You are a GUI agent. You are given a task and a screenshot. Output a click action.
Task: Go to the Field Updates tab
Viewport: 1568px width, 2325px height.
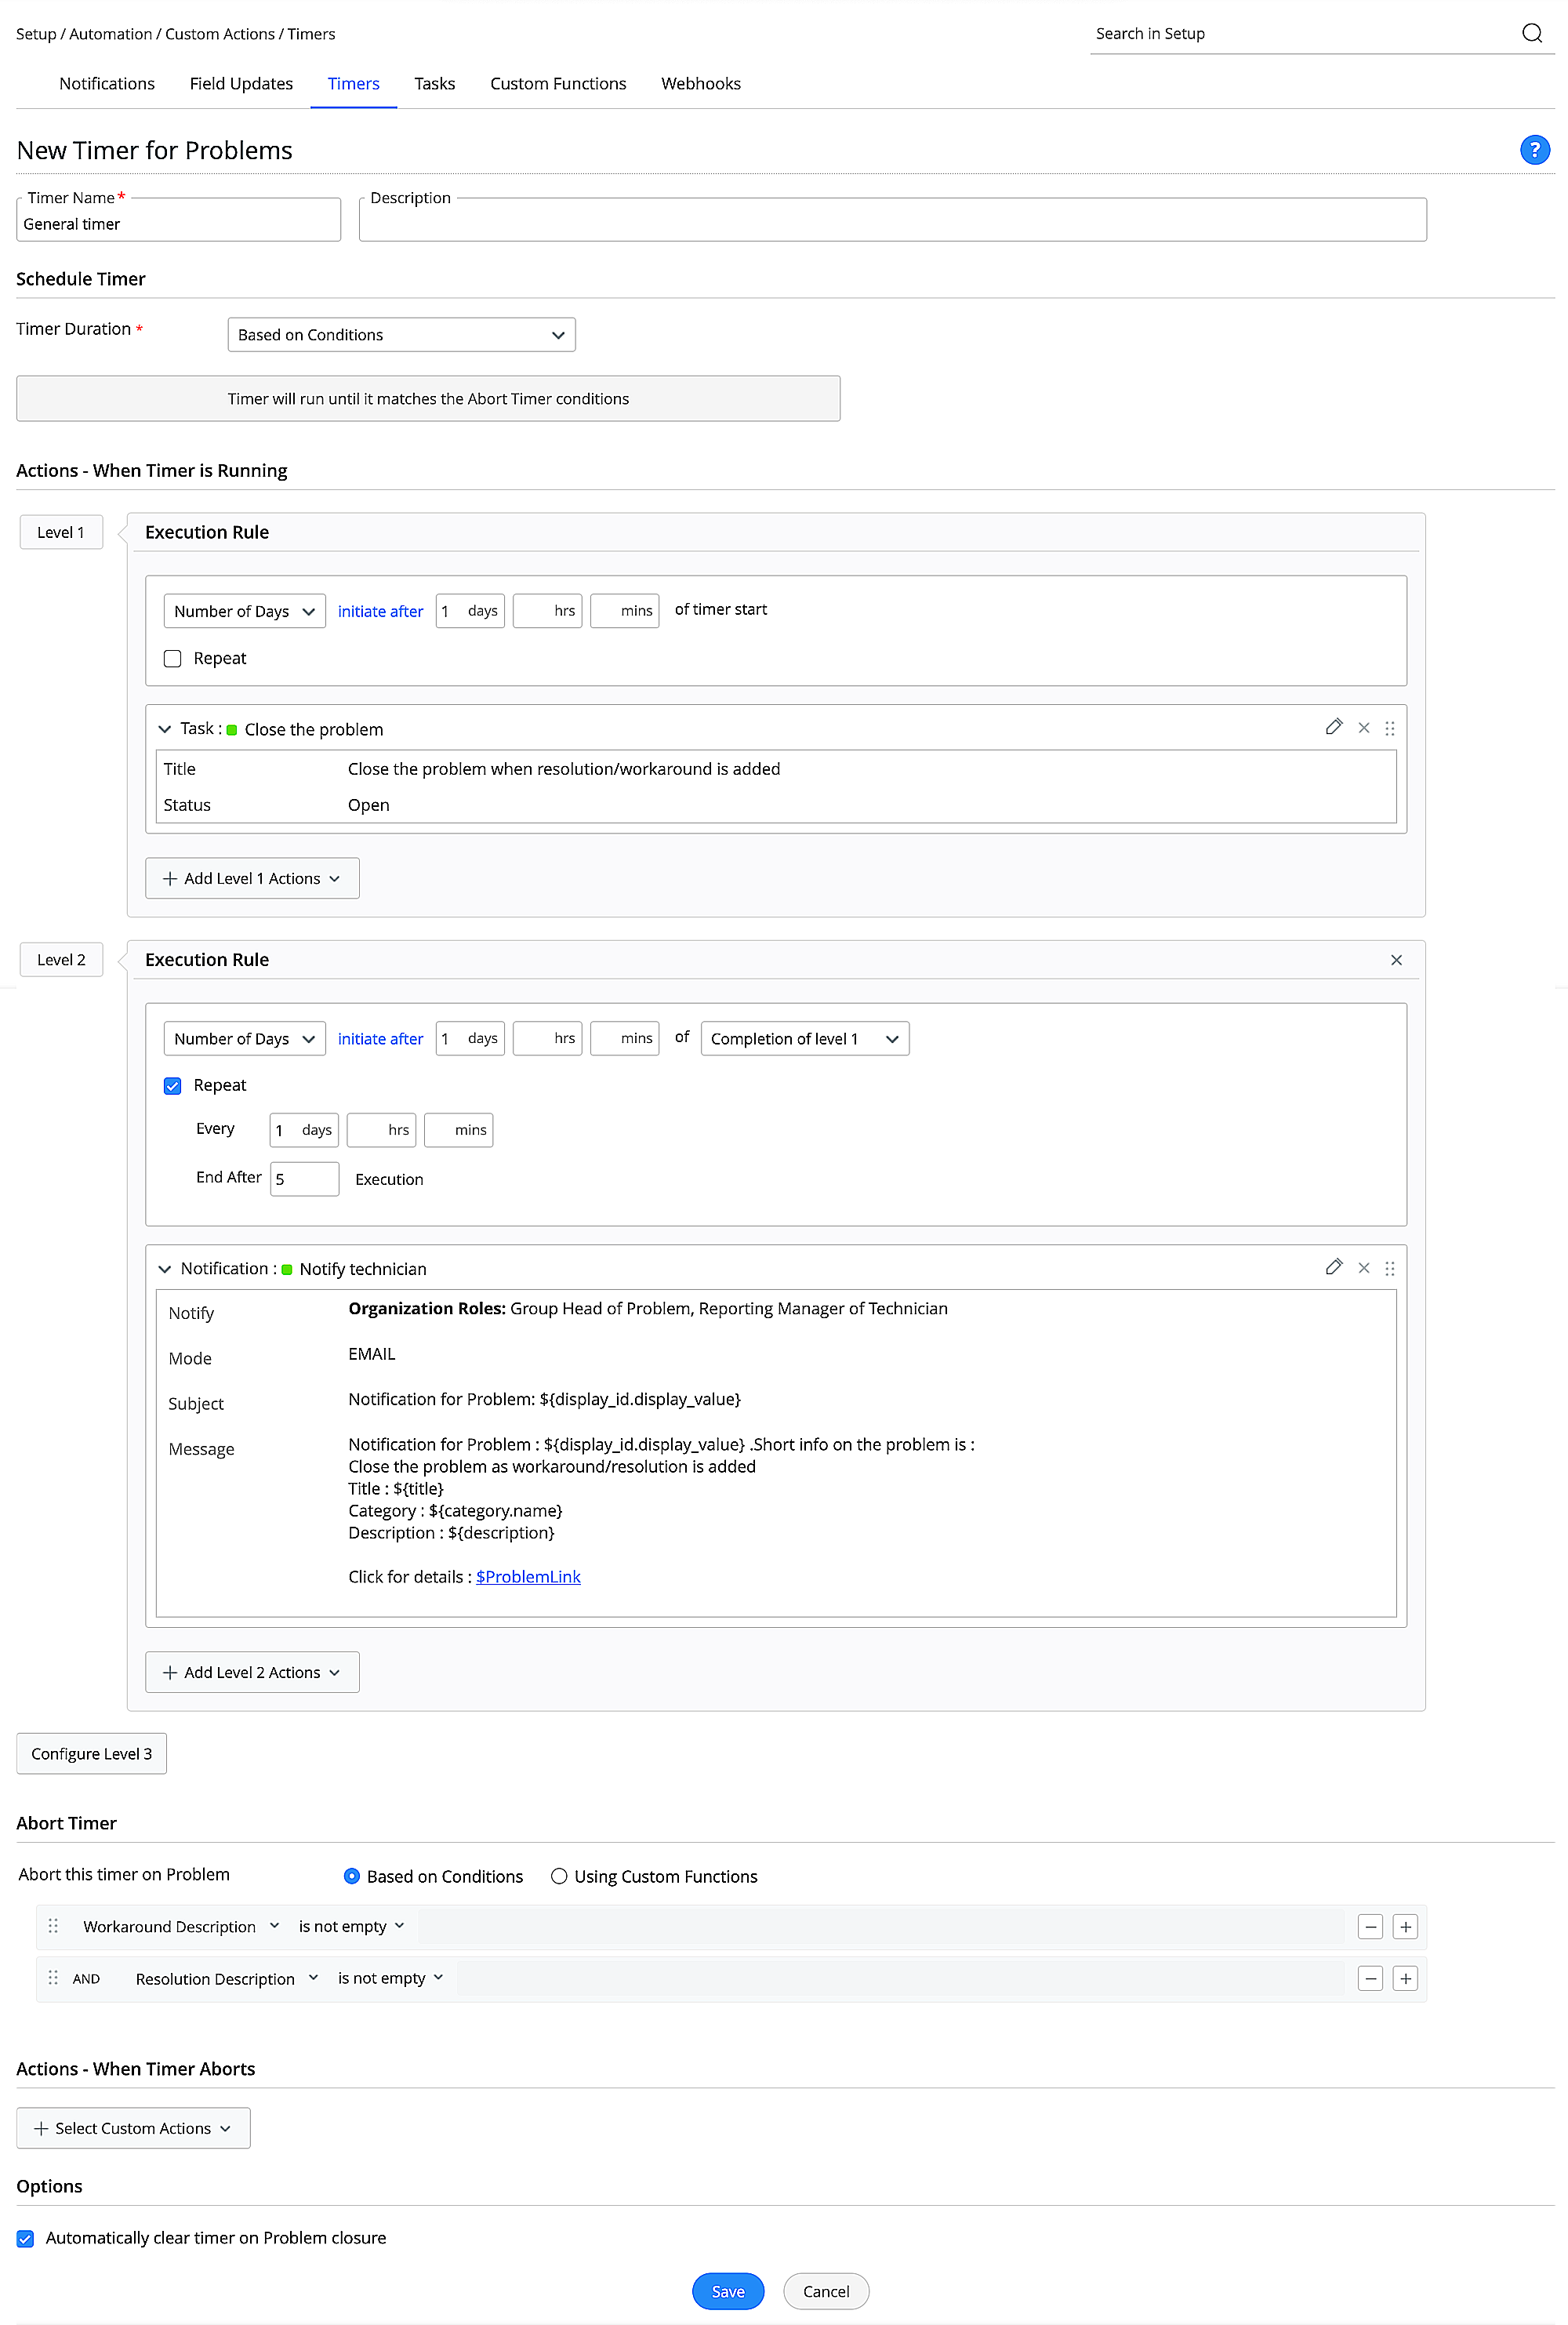pyautogui.click(x=241, y=84)
